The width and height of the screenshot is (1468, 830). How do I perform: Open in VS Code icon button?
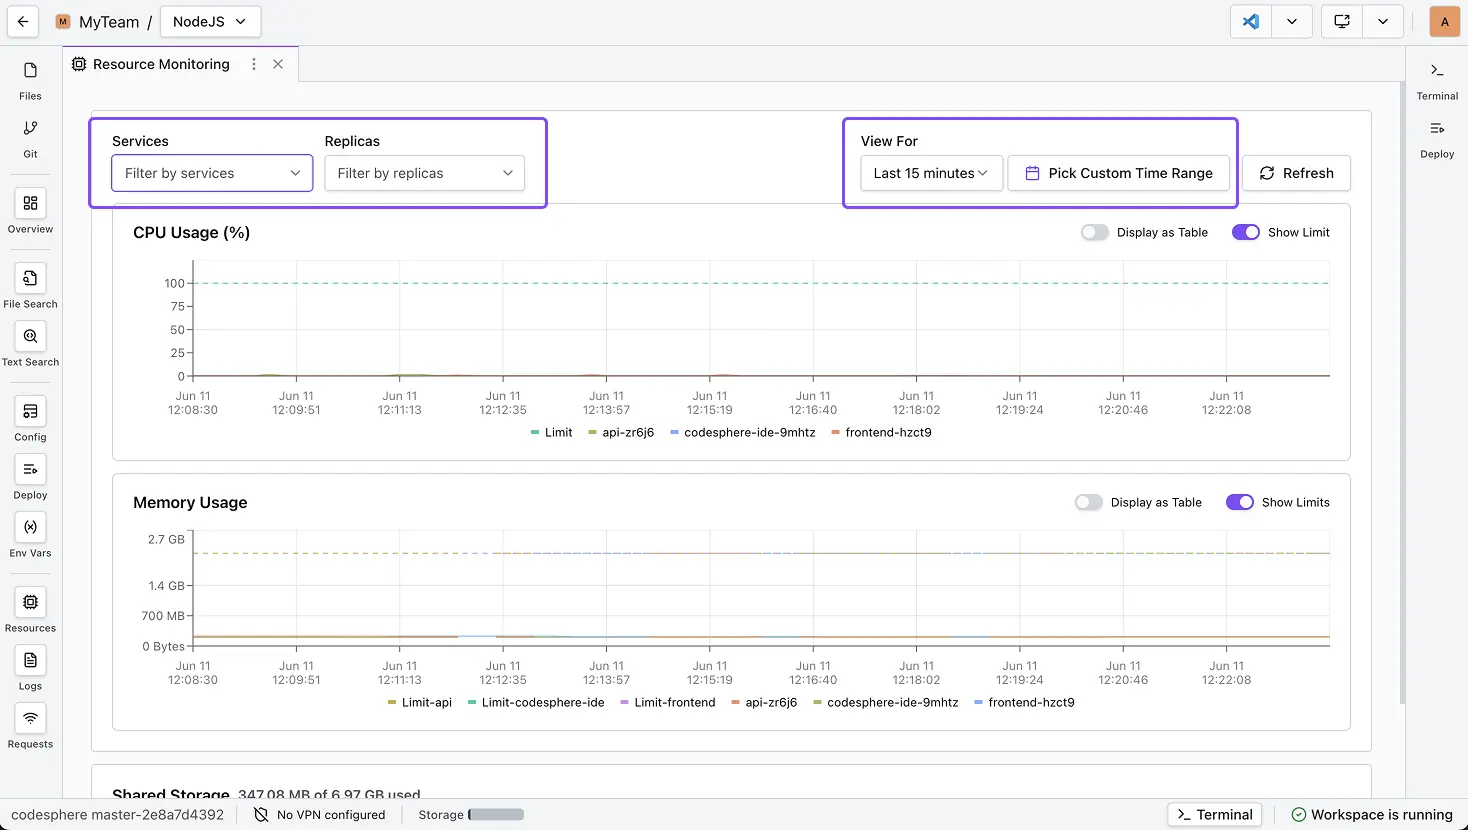click(1251, 21)
